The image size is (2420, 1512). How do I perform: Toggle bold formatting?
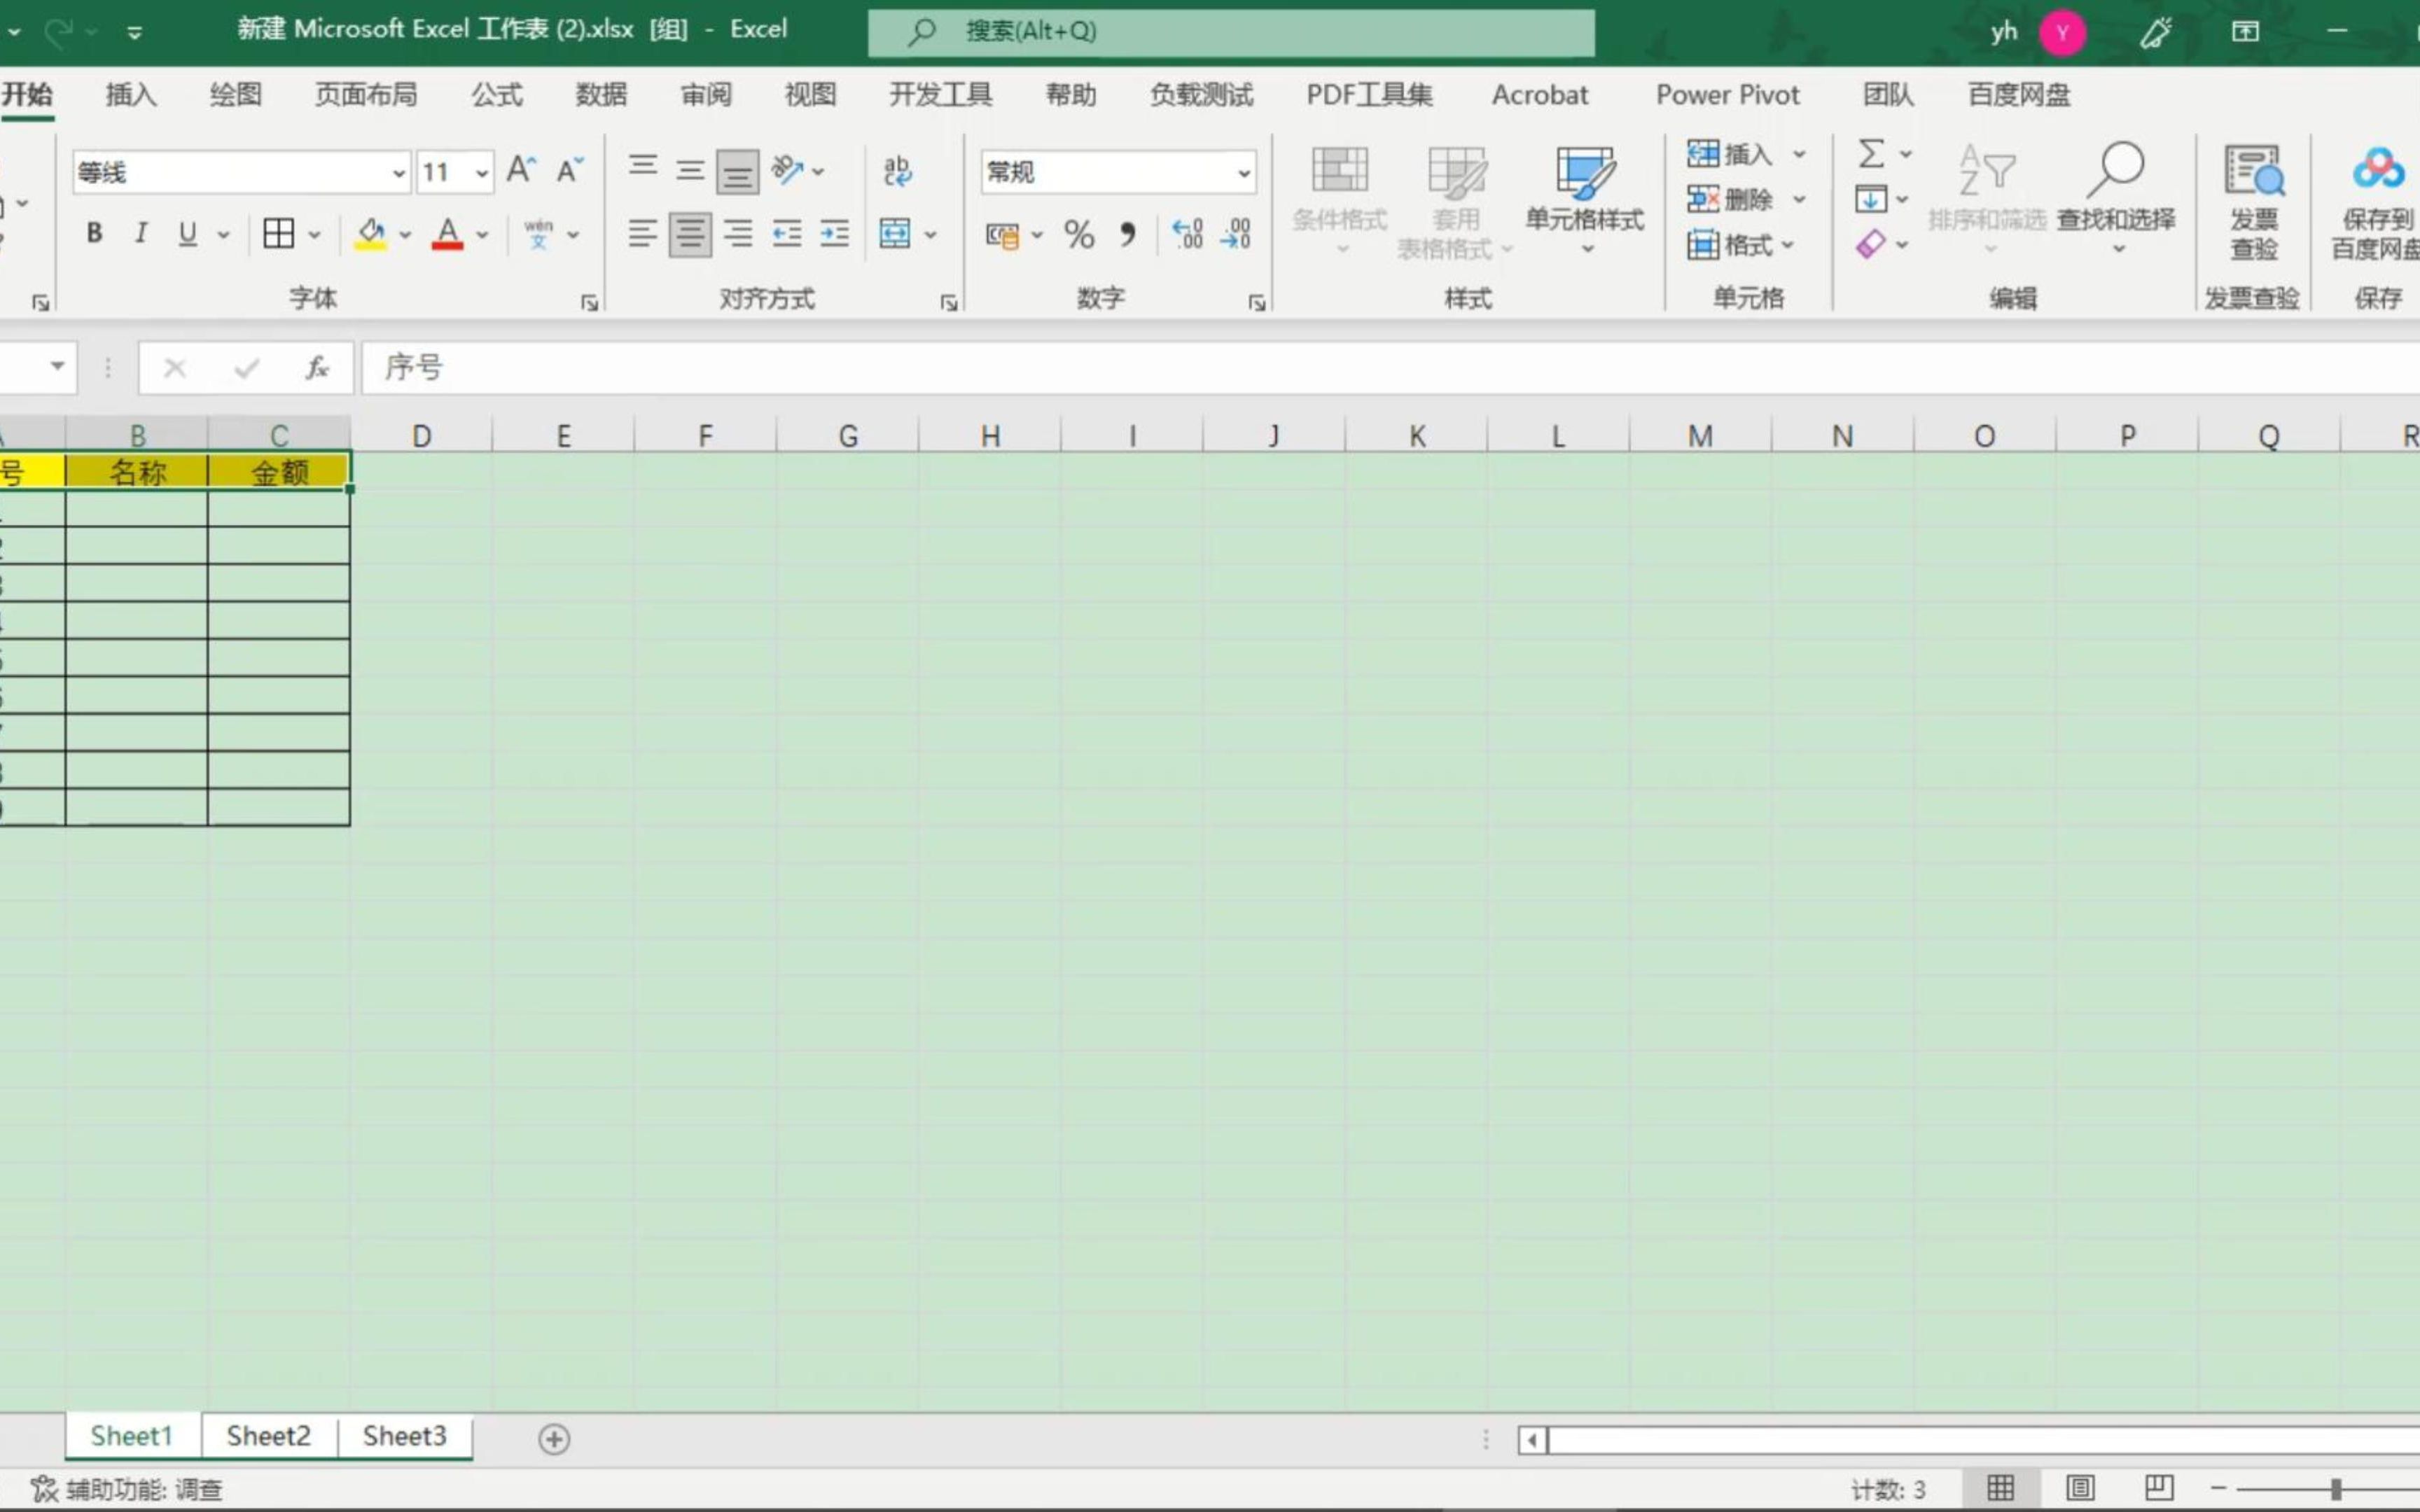pyautogui.click(x=95, y=234)
